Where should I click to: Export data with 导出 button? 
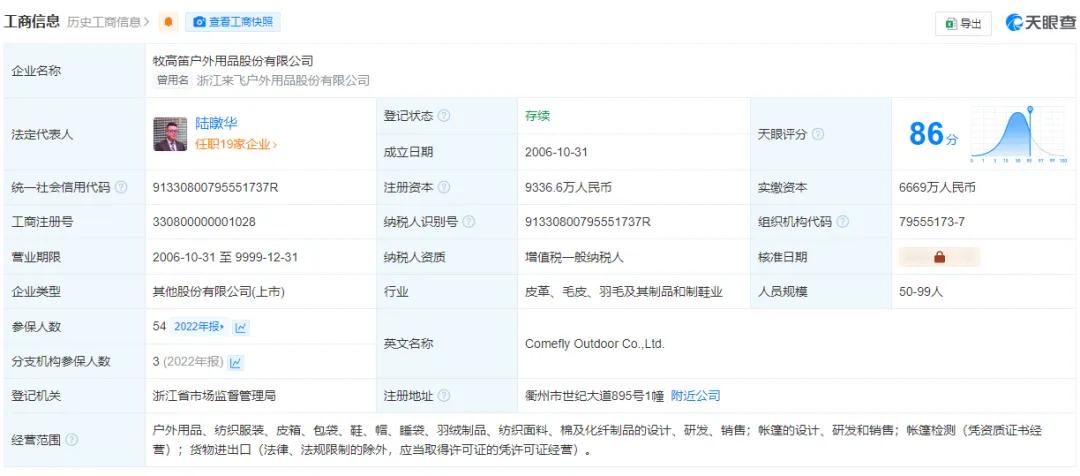(x=962, y=23)
